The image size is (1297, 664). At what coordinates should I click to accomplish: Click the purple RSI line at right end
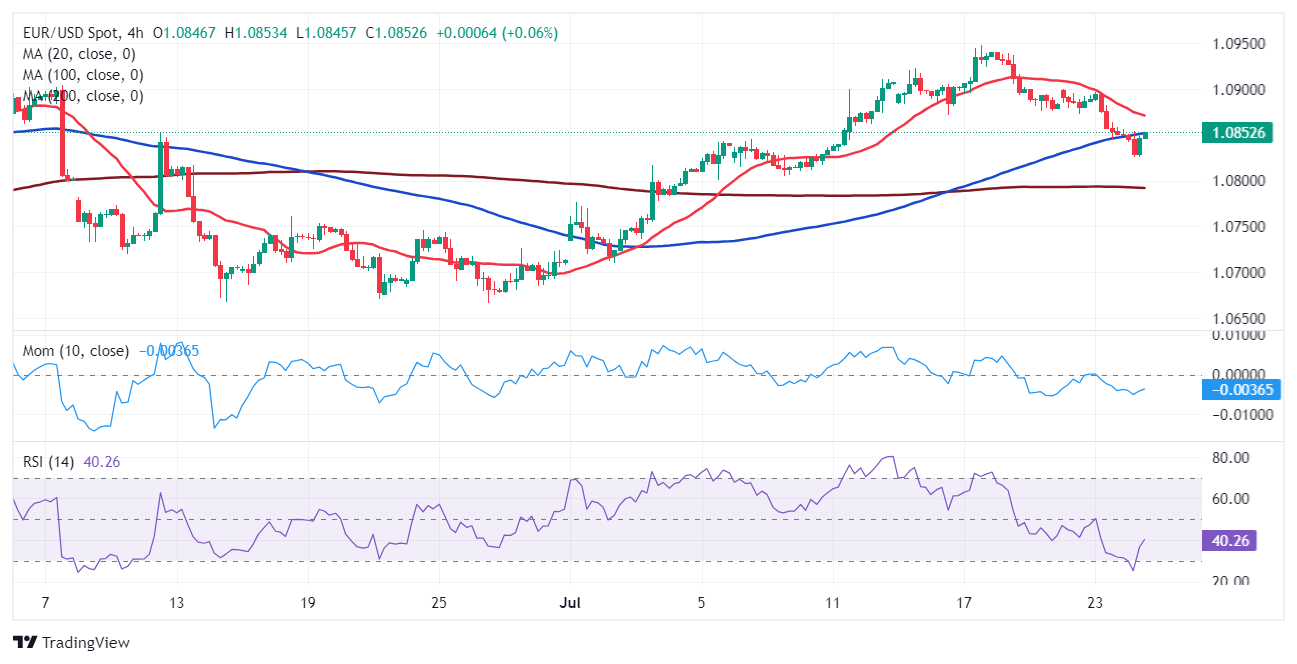tap(1143, 541)
